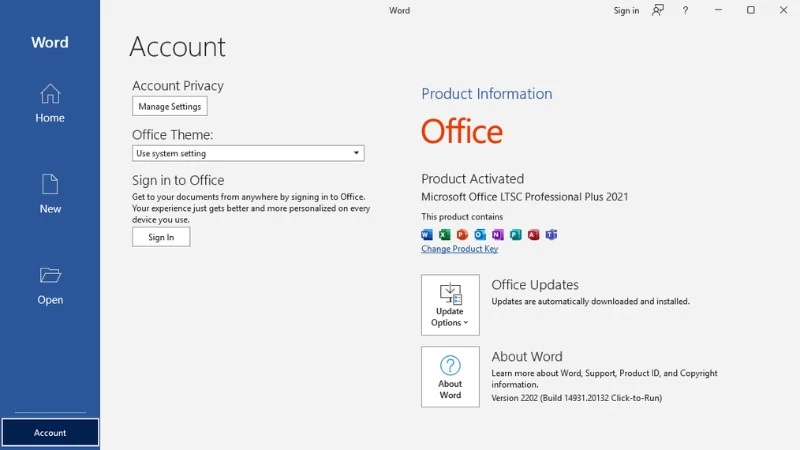
Task: Click Manage Settings under Account Privacy
Action: click(x=170, y=106)
